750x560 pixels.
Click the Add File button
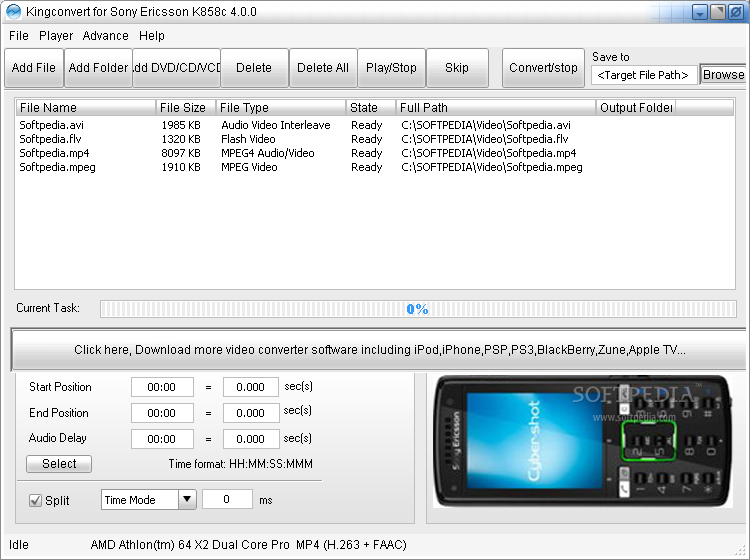click(x=33, y=68)
